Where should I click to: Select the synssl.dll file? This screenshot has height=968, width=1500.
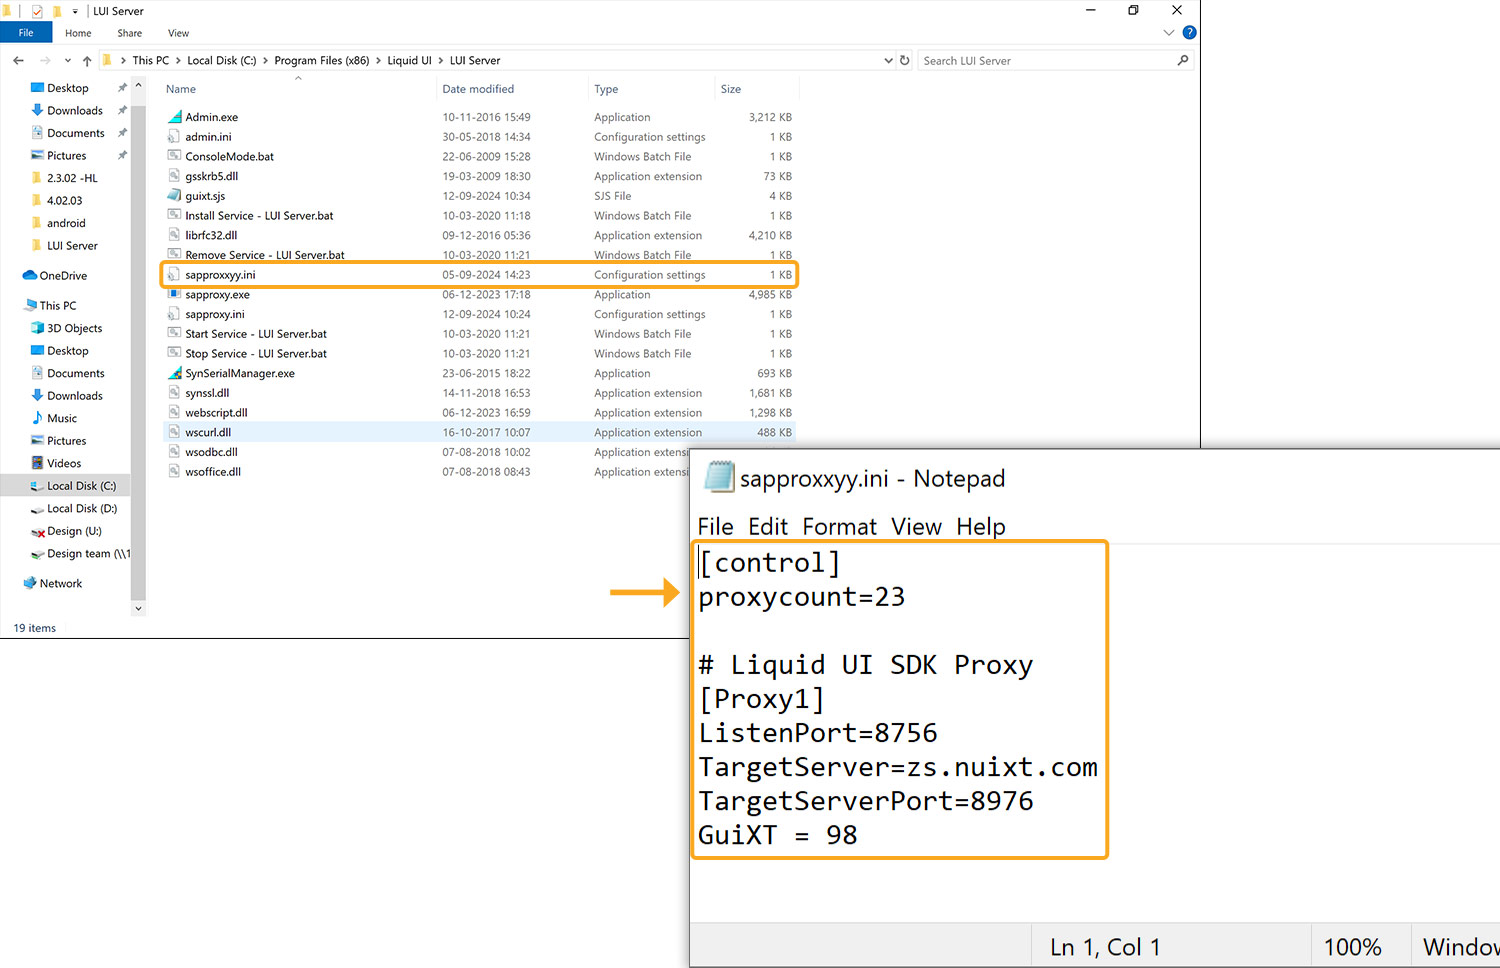tap(207, 393)
